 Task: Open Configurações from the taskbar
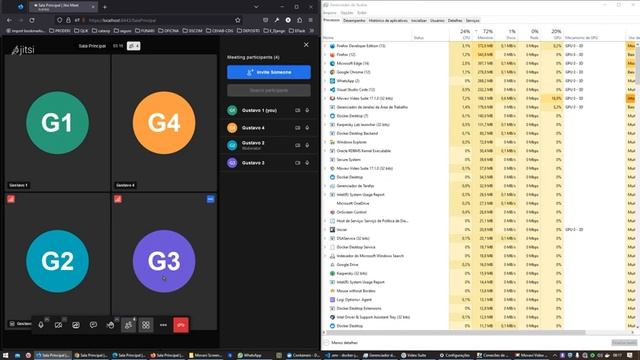(454, 356)
